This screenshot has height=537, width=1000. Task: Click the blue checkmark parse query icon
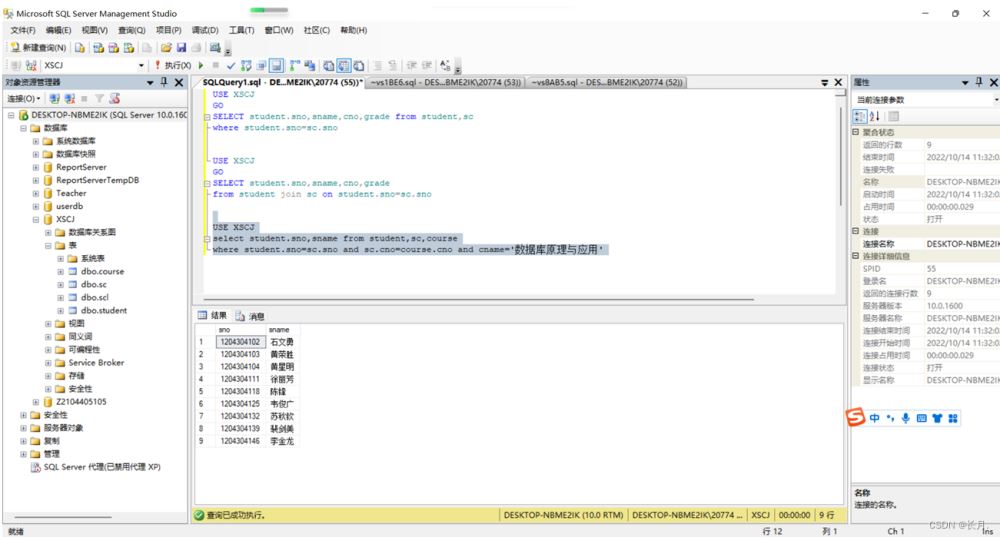[231, 65]
